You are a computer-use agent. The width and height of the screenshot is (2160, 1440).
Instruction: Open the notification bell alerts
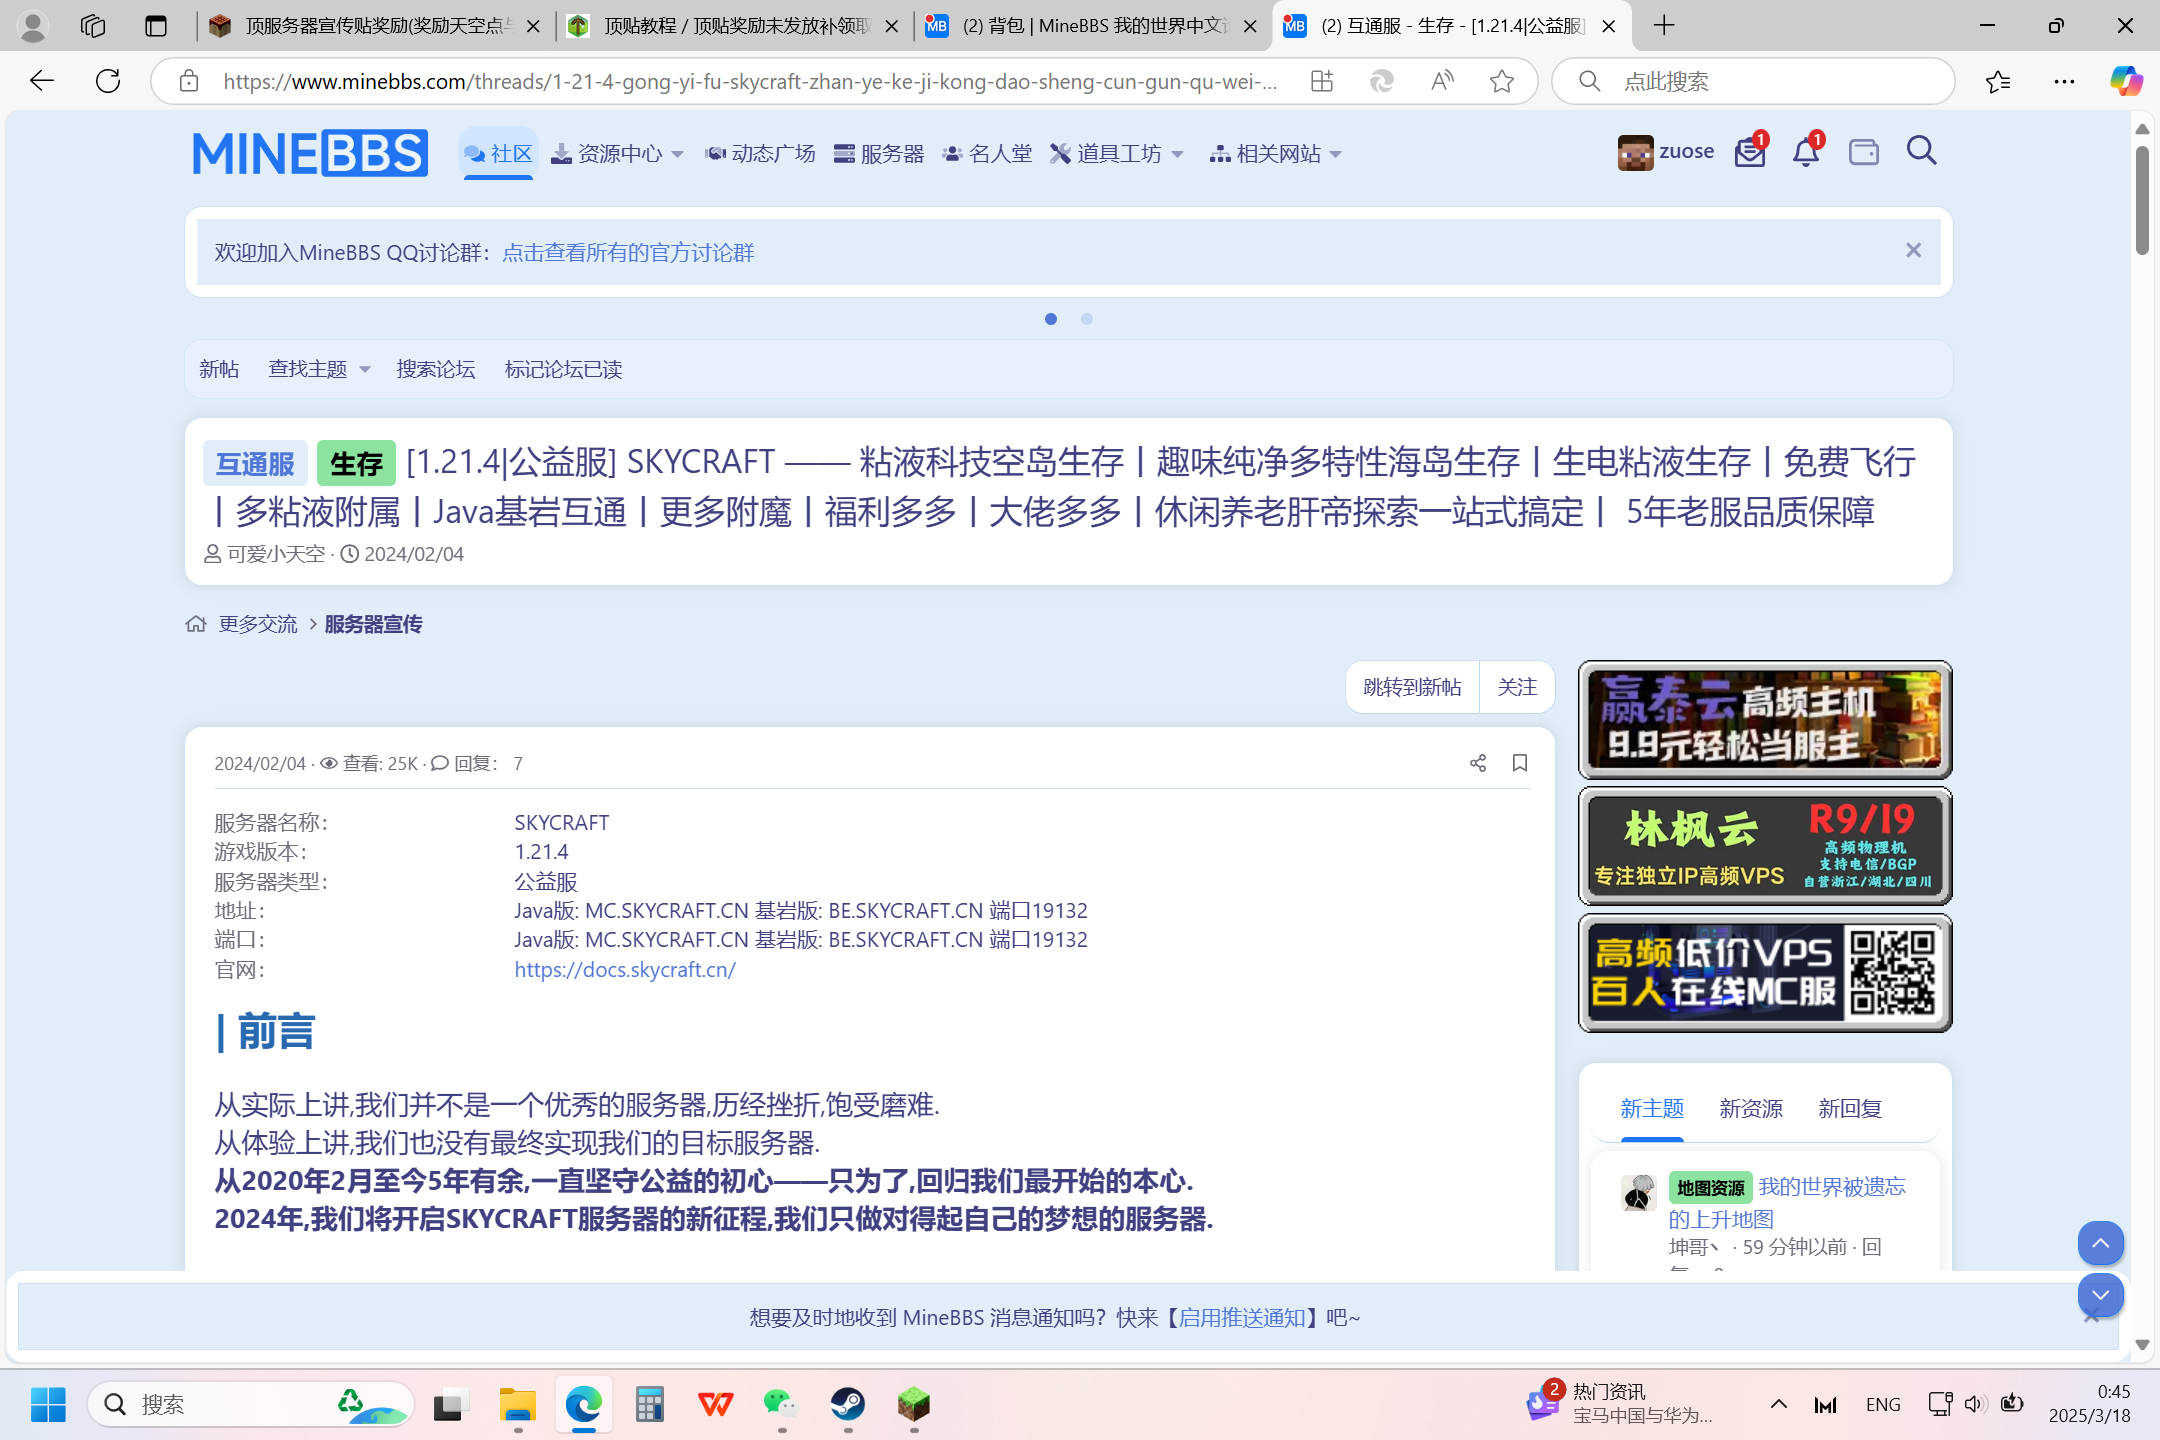[1805, 152]
